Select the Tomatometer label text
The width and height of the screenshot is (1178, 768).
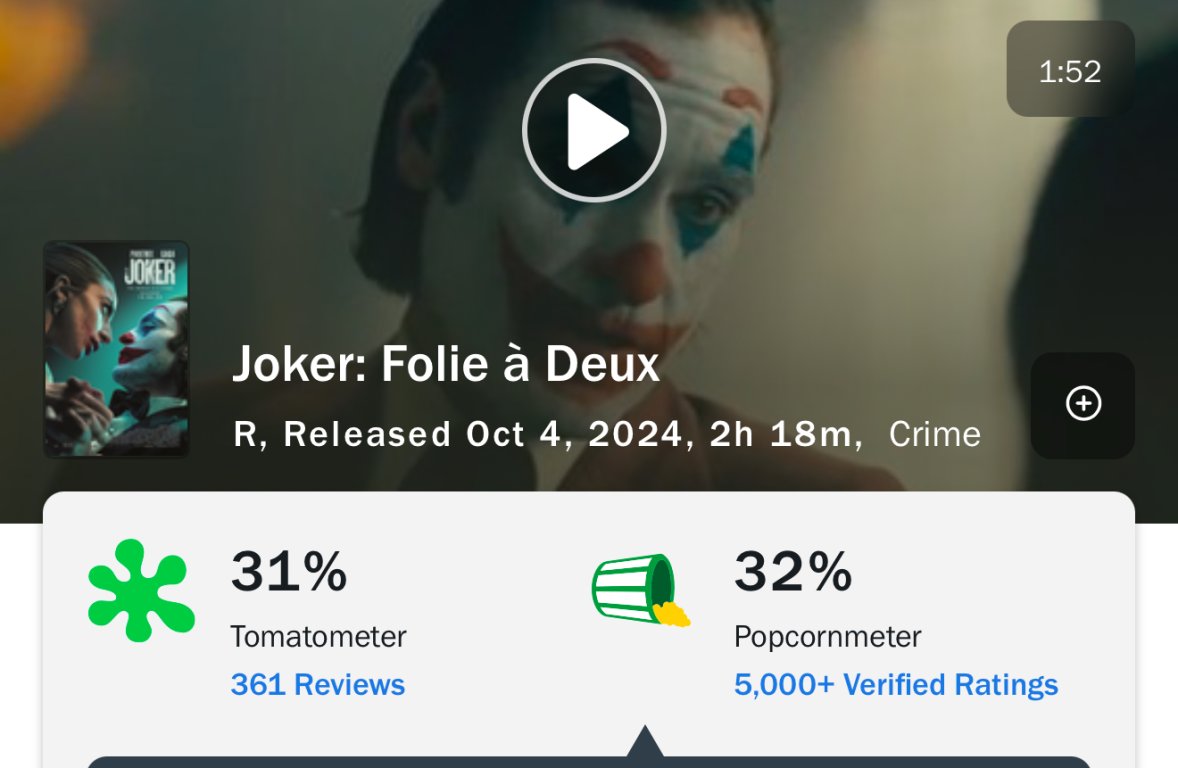[x=318, y=636]
